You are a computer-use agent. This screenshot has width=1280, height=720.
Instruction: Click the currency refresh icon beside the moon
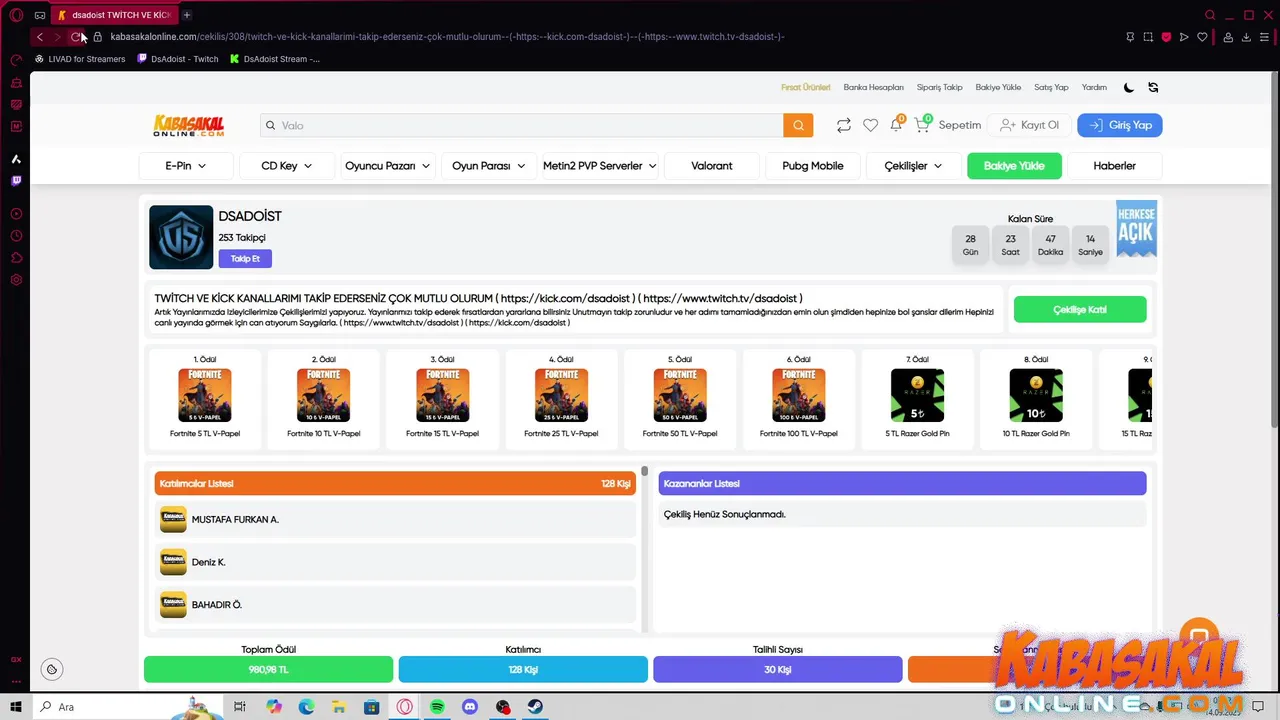pyautogui.click(x=1153, y=87)
